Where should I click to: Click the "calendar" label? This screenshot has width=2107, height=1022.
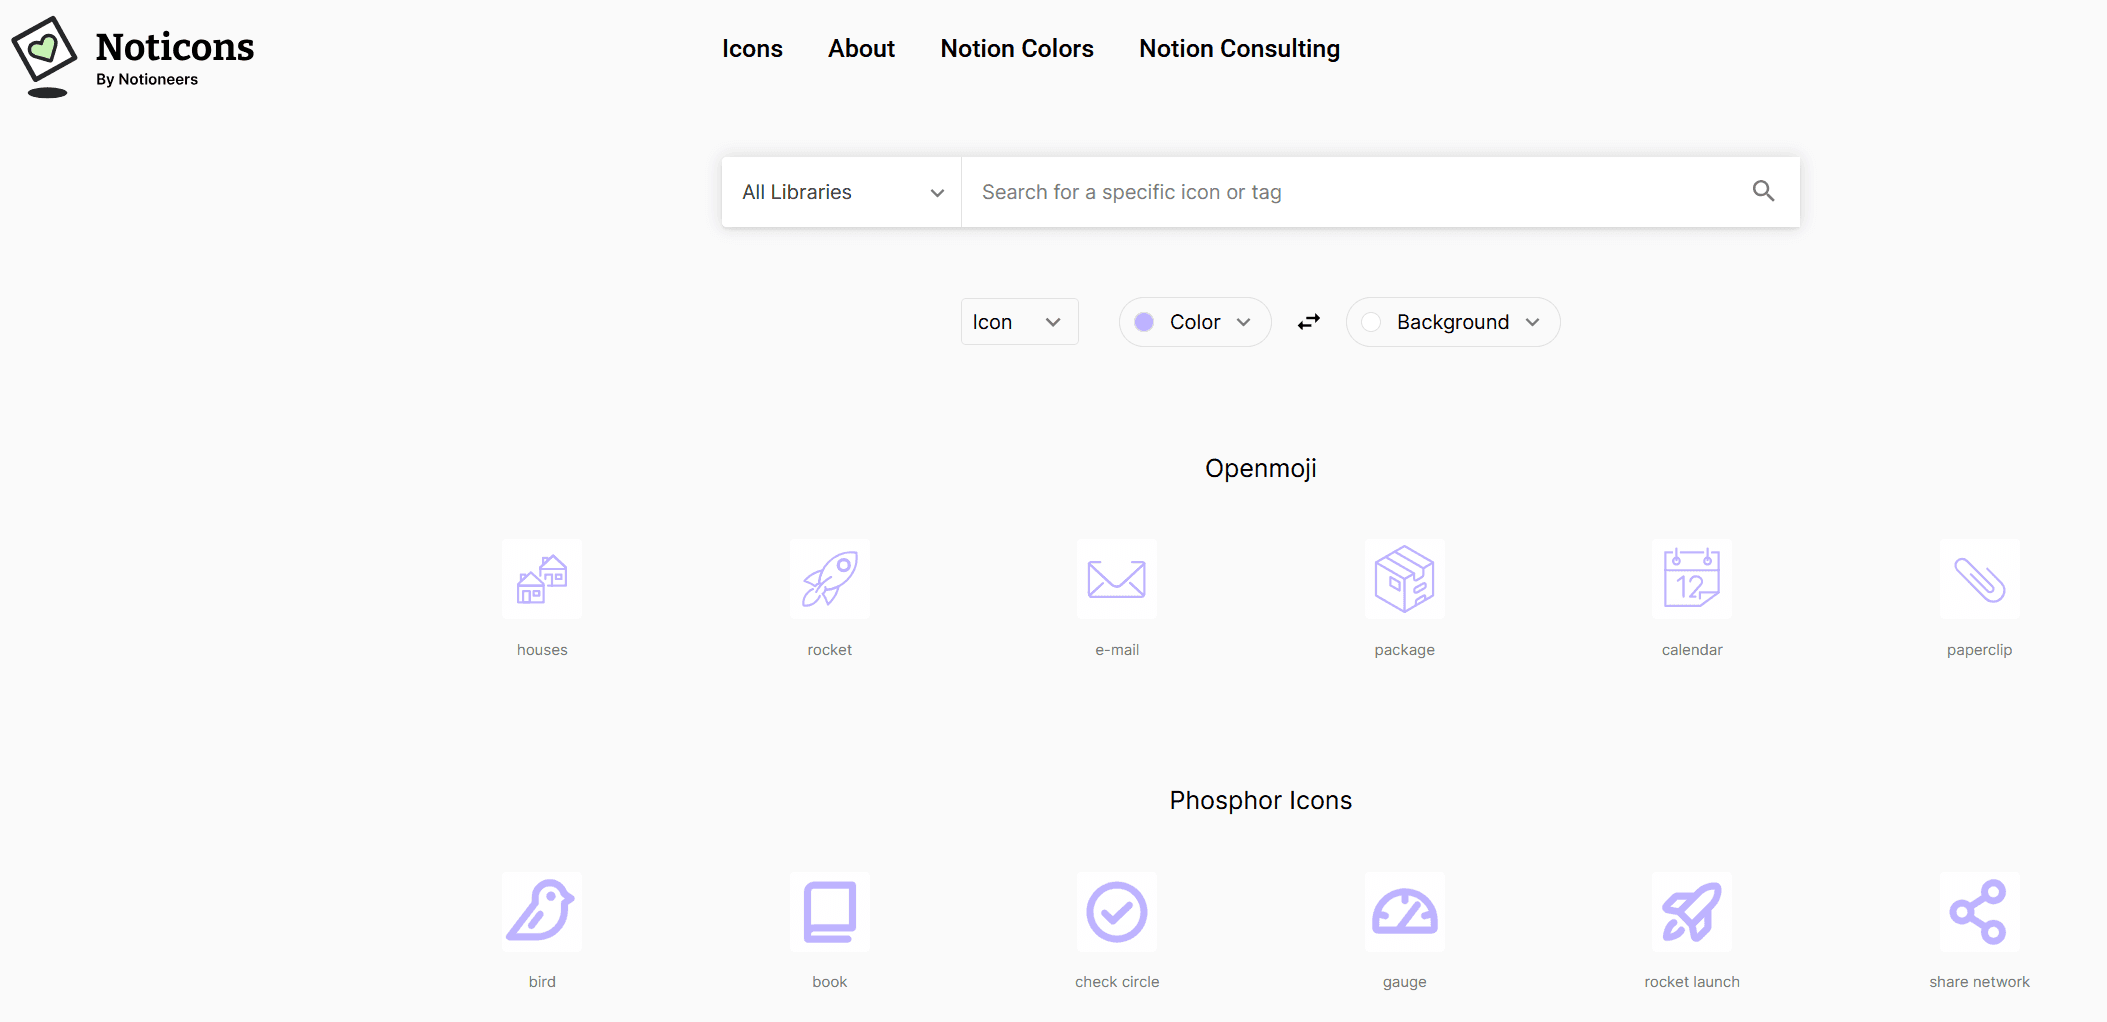(x=1692, y=650)
